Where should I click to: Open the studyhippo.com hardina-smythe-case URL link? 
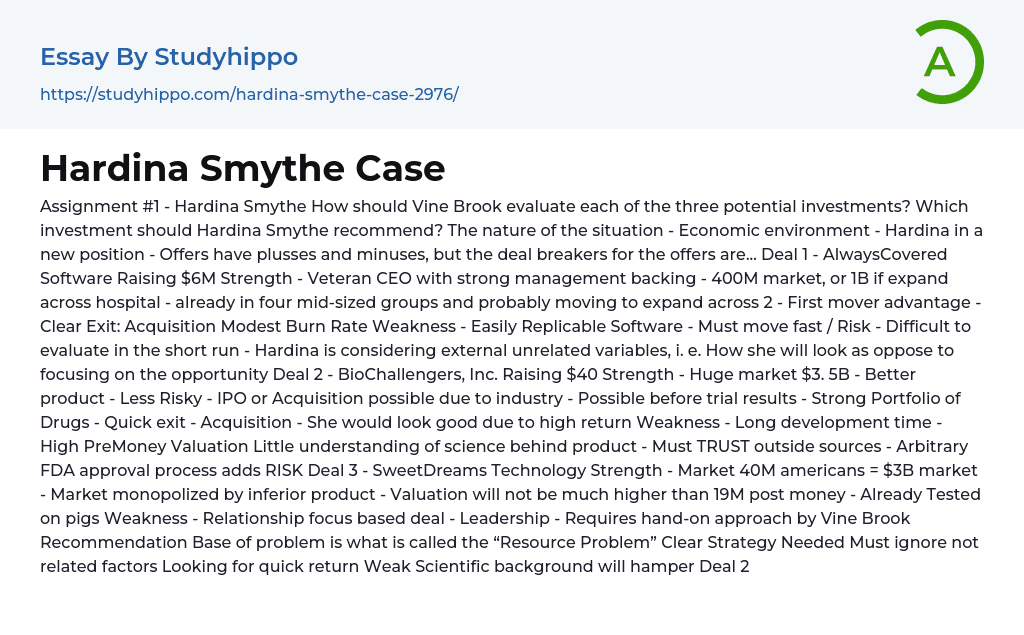(x=249, y=94)
